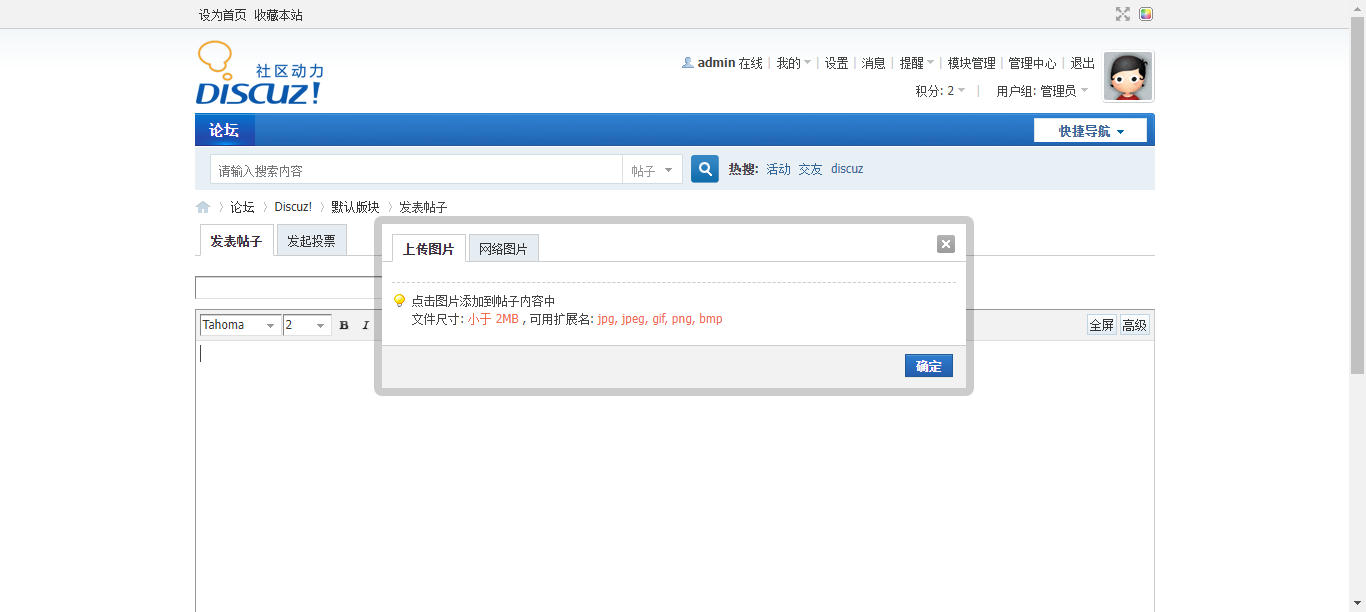This screenshot has width=1366, height=612.
Task: Toggle italic formatting in editor
Action: pyautogui.click(x=365, y=325)
